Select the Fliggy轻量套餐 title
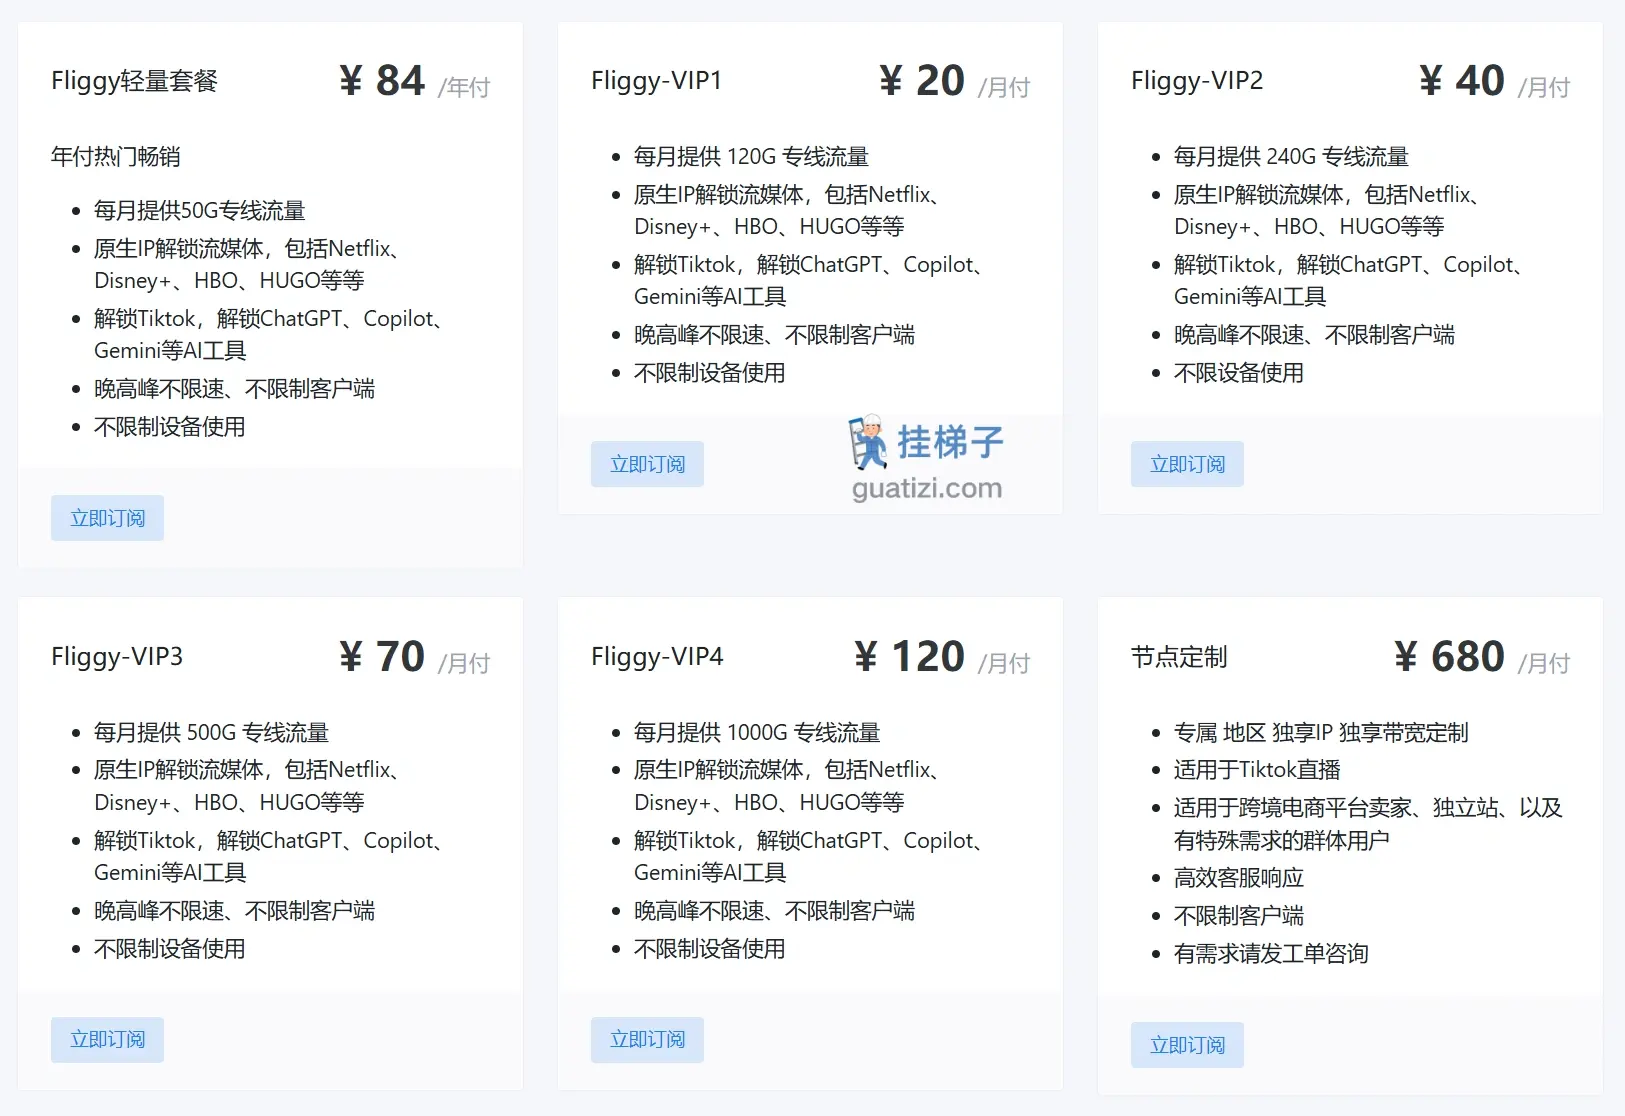Viewport: 1625px width, 1116px height. click(135, 81)
